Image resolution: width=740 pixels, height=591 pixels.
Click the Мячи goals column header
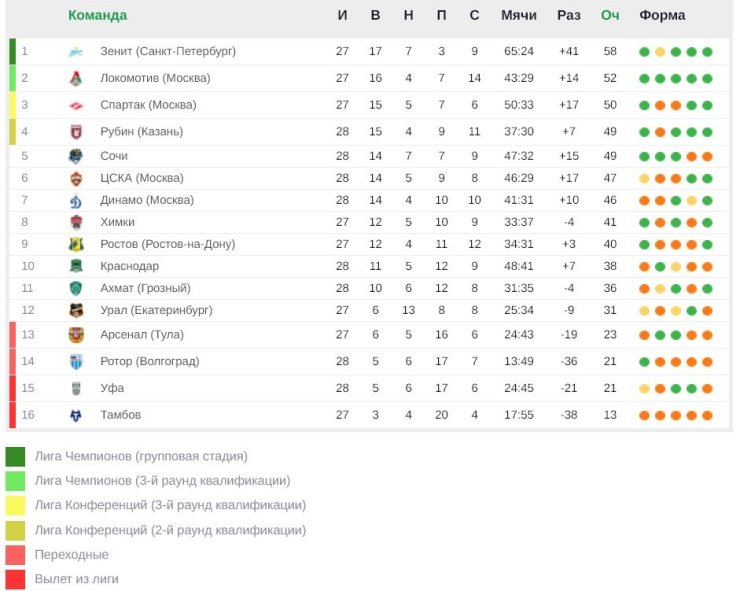tap(519, 15)
